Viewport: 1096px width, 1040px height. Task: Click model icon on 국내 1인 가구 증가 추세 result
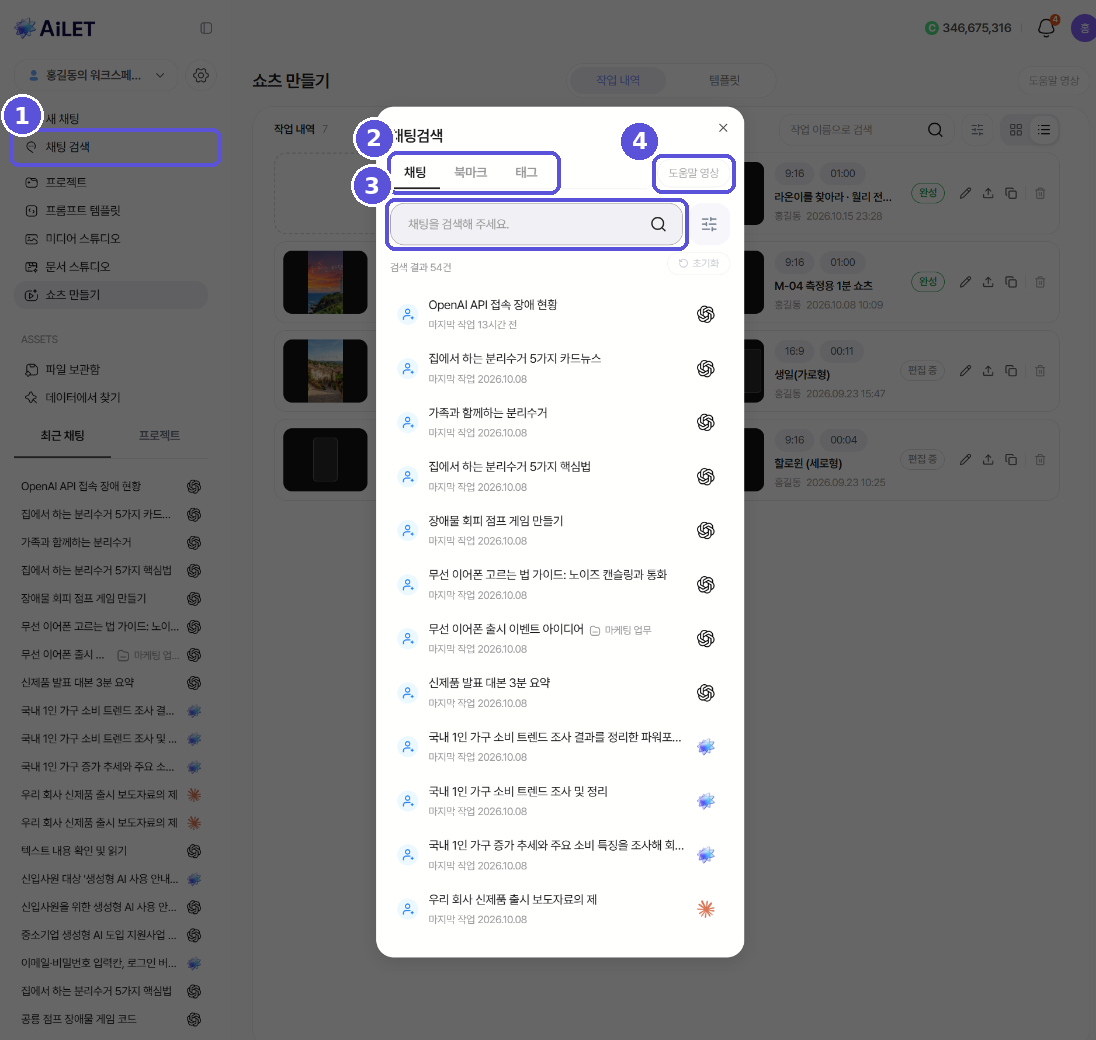(706, 855)
